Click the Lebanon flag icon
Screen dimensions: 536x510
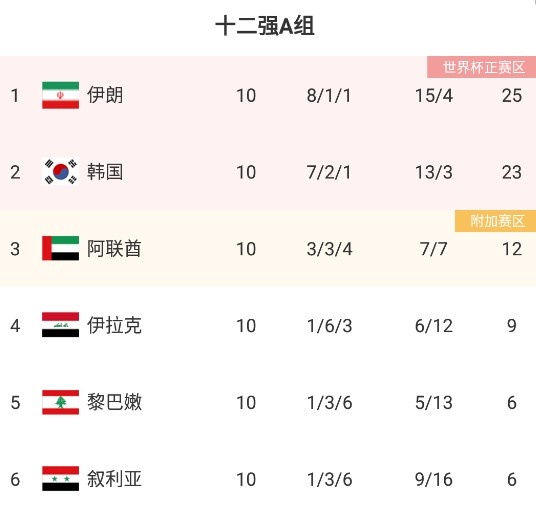click(x=61, y=402)
